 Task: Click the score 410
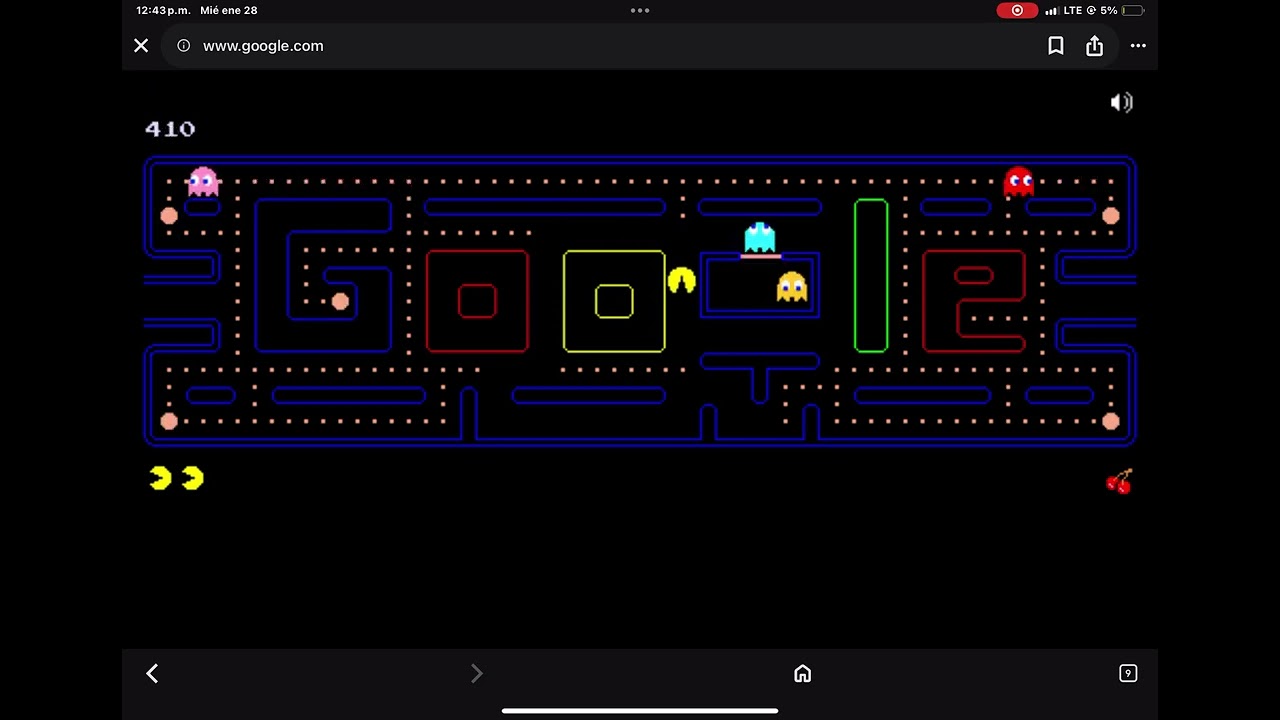[x=170, y=129]
